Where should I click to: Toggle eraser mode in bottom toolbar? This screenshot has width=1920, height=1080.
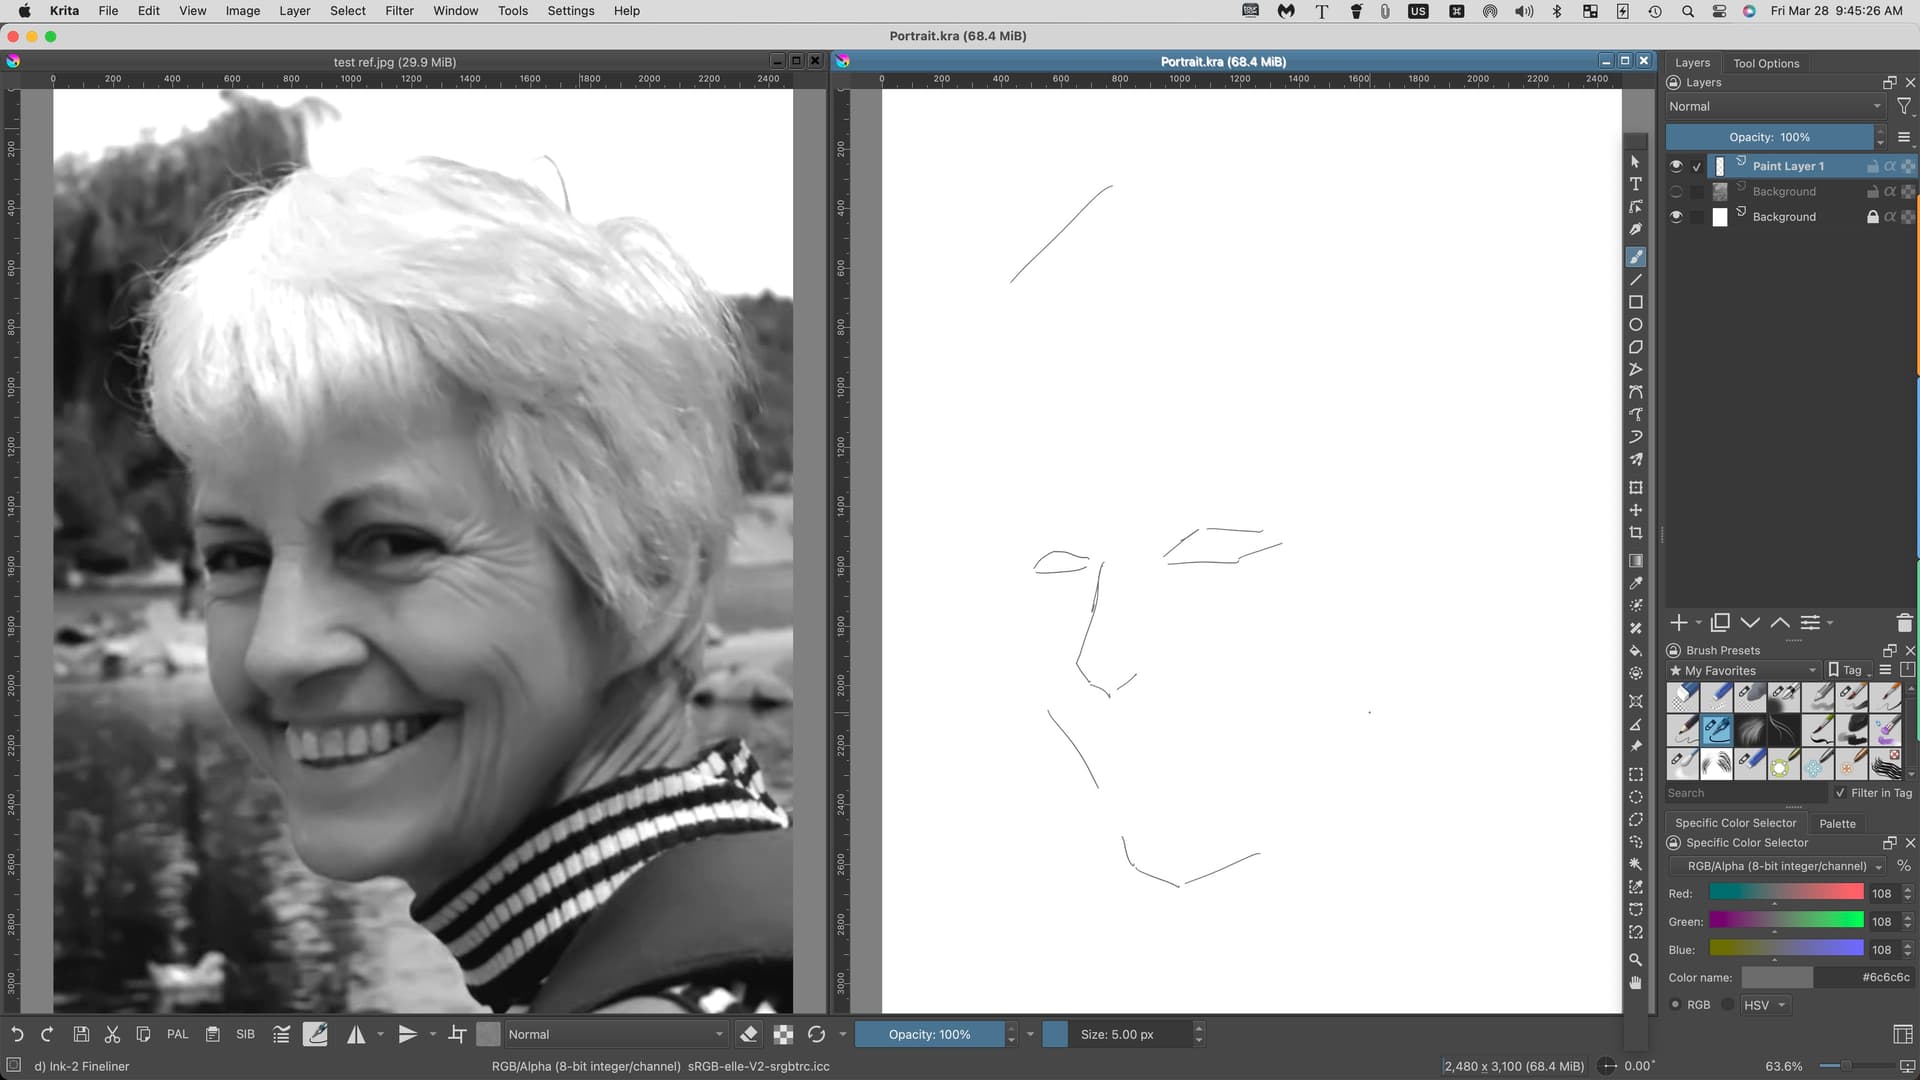click(749, 1034)
